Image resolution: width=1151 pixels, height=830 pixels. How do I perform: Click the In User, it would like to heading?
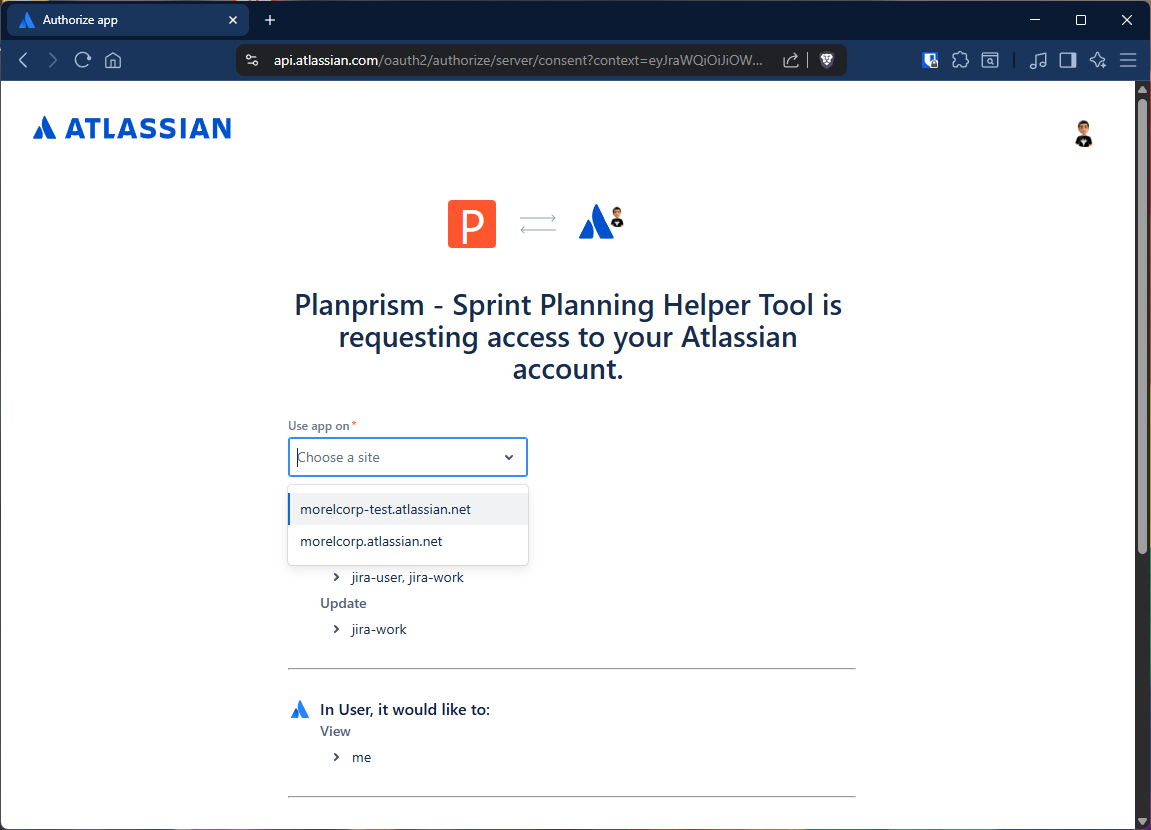(404, 710)
